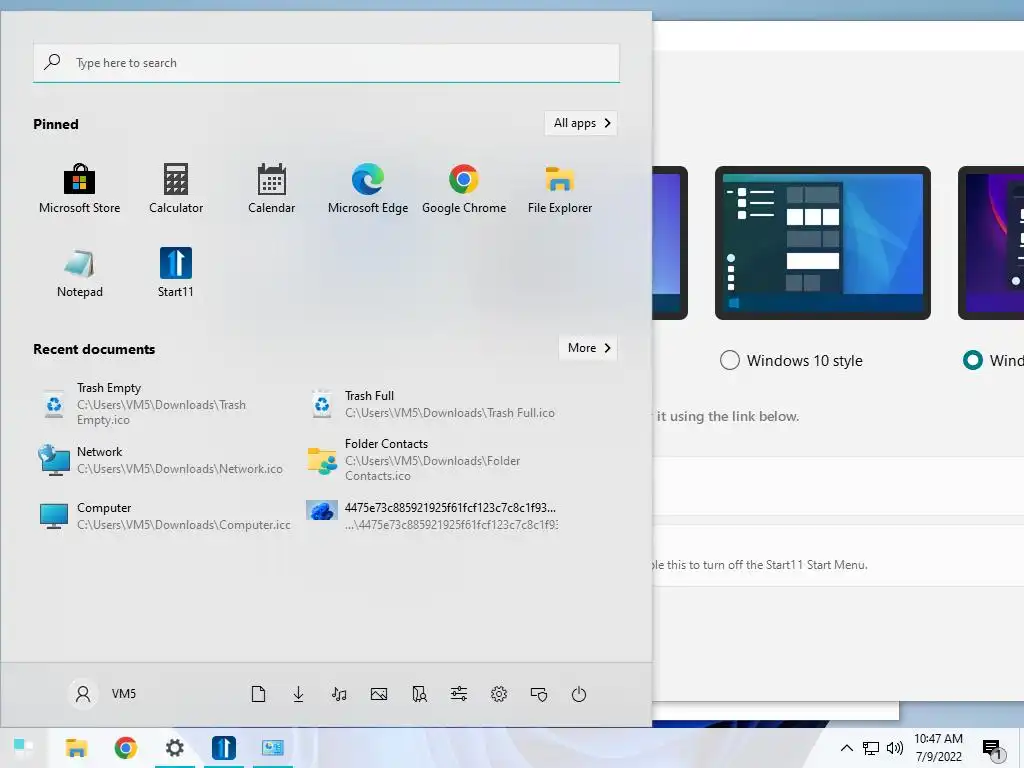Open the notification center icon in the tray
This screenshot has height=768, width=1024.
(991, 748)
